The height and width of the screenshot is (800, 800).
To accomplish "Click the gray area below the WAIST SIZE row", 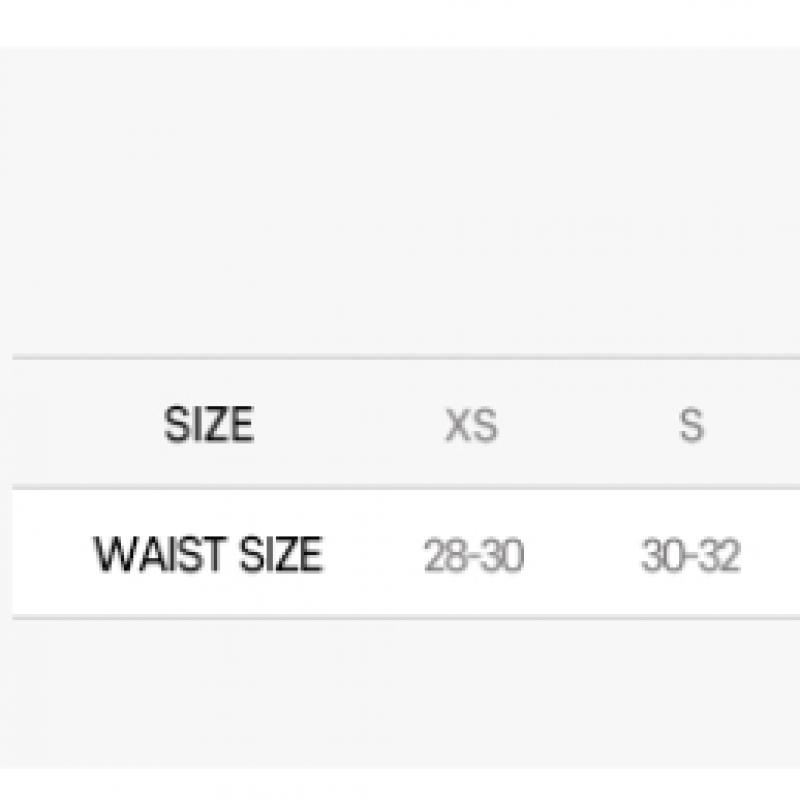I will [400, 690].
